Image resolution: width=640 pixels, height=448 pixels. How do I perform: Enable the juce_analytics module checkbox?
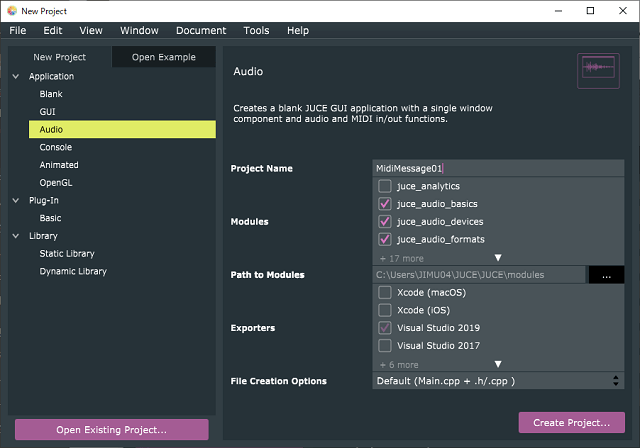pos(384,186)
